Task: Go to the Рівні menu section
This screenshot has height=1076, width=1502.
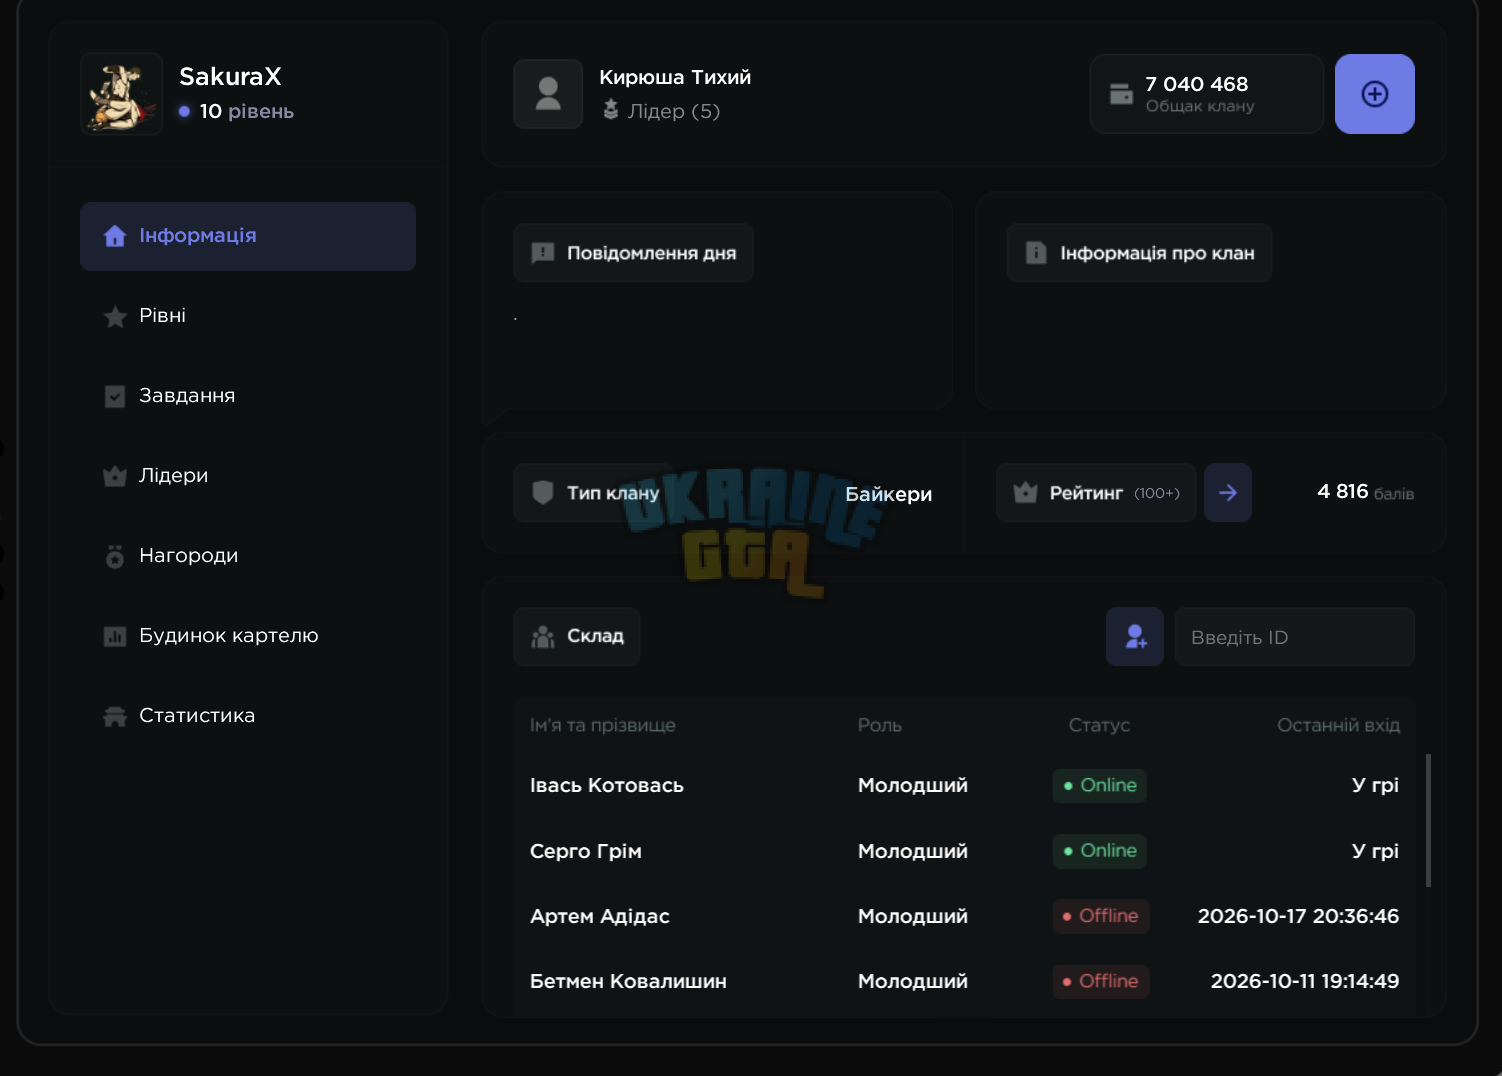Action: tap(248, 316)
